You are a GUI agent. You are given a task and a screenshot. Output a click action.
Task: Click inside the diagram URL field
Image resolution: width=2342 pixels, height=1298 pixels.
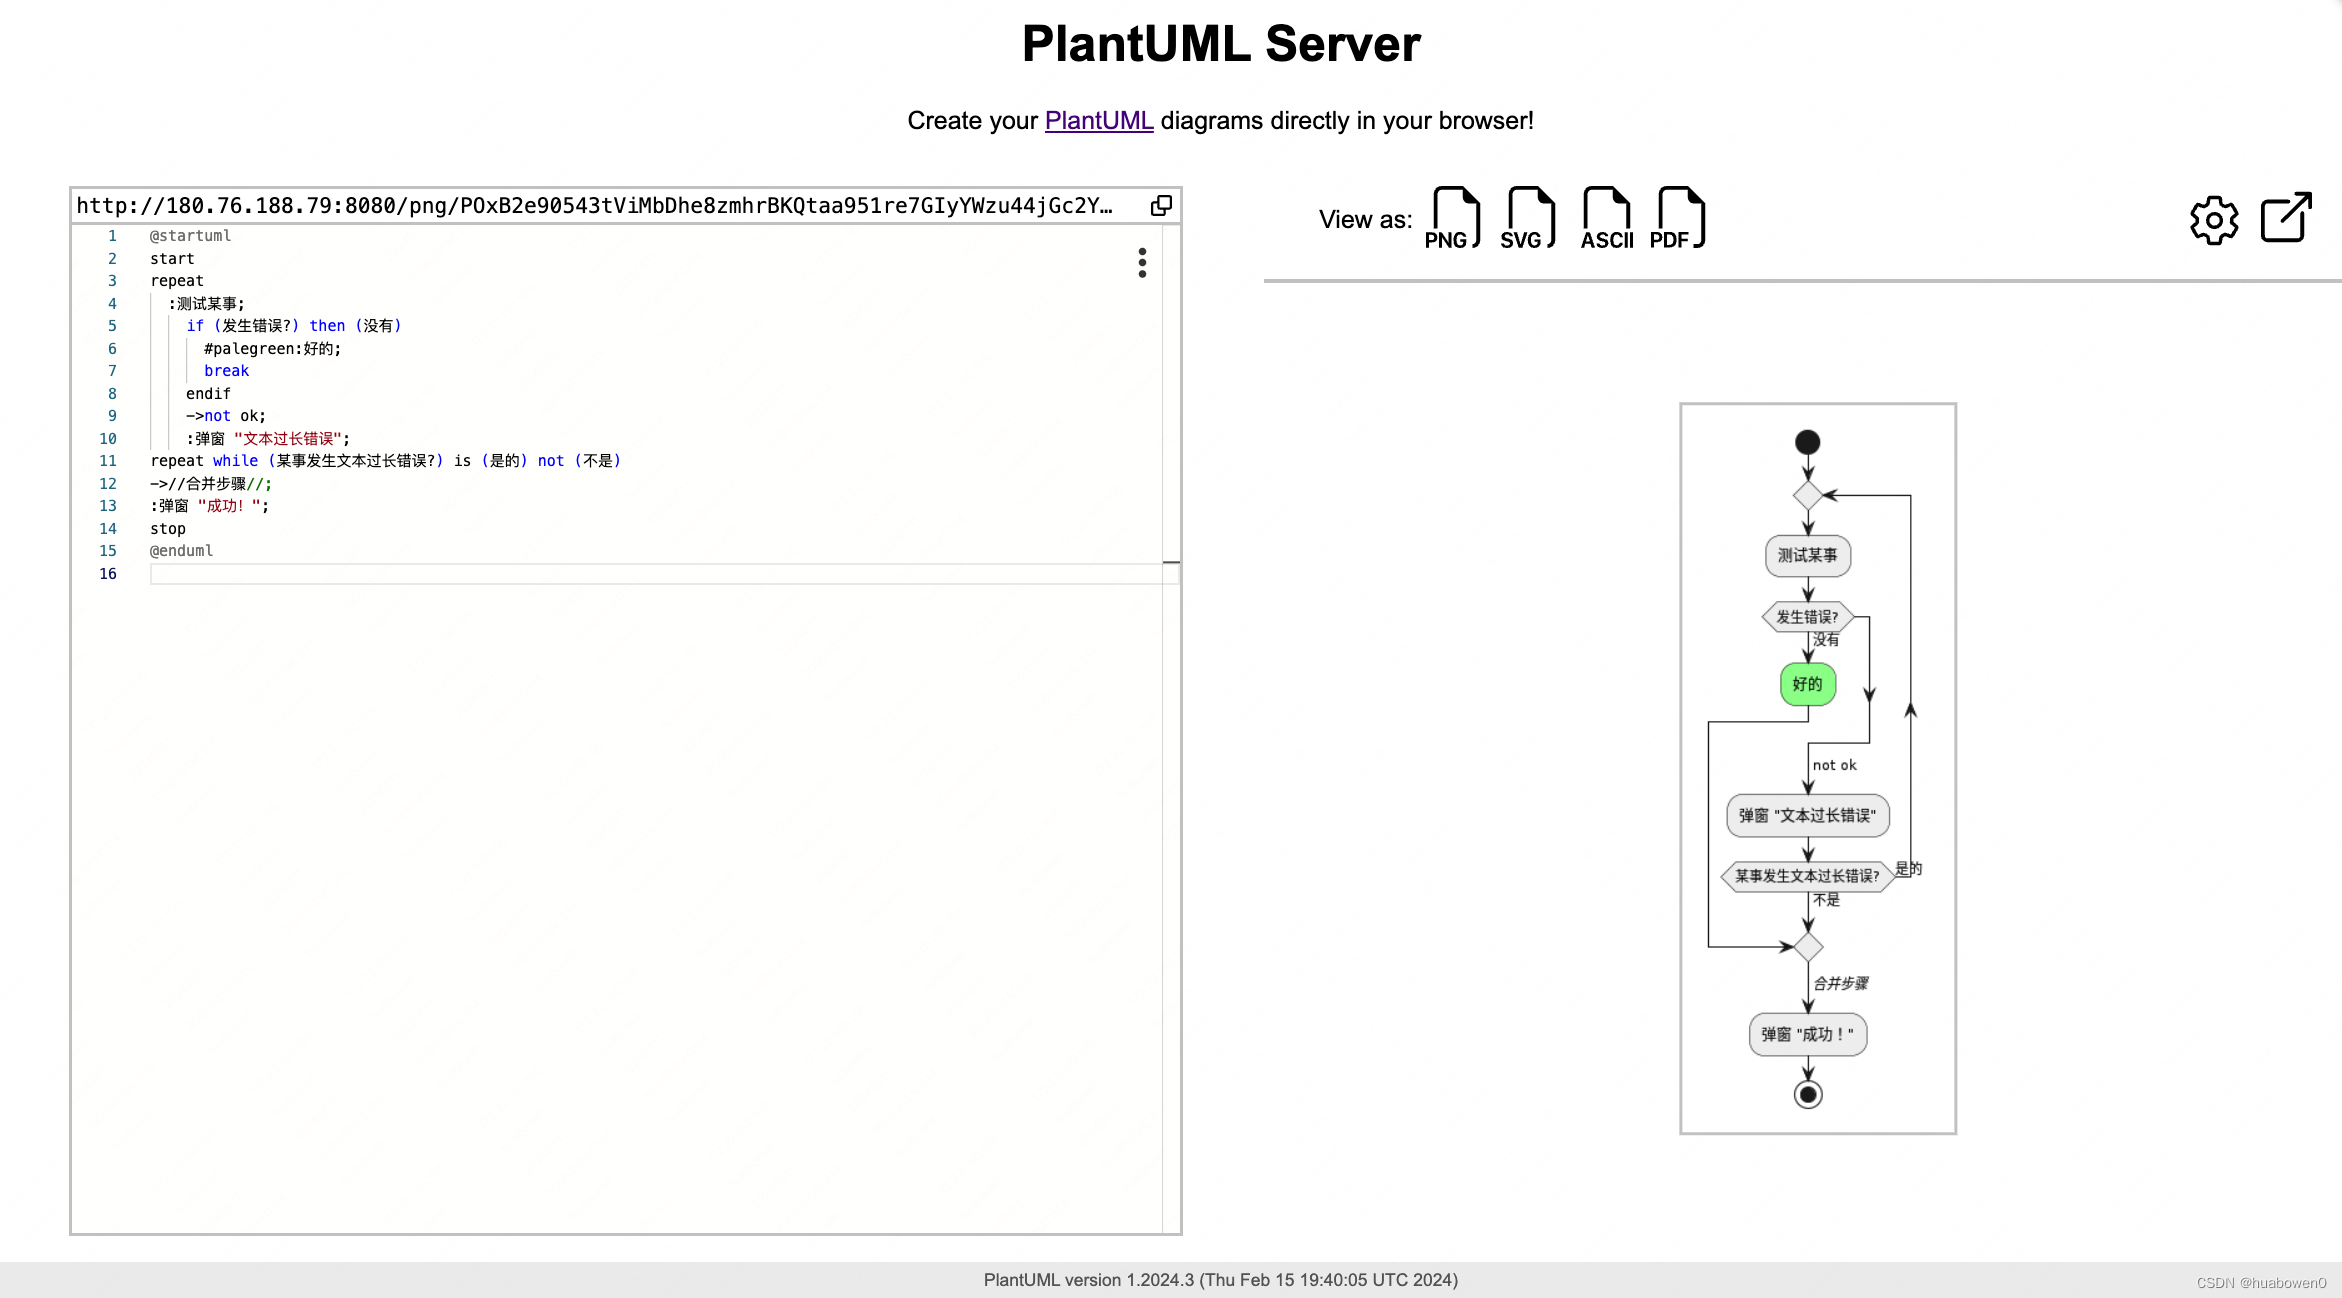coord(600,205)
